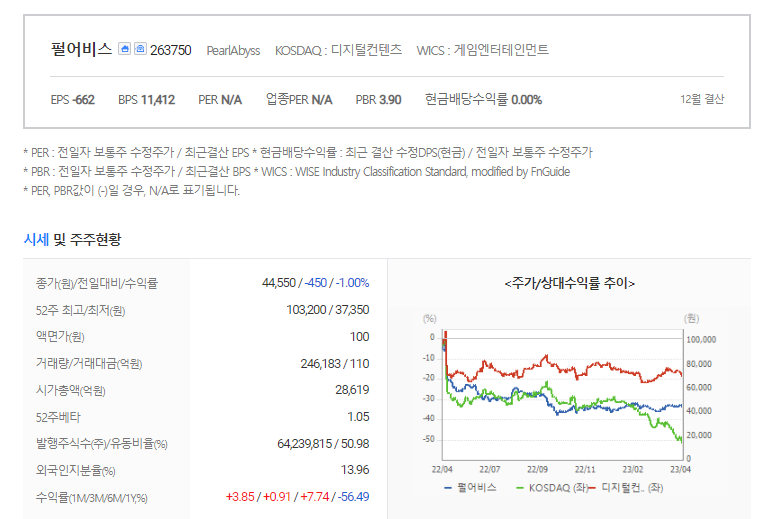762x519 pixels.
Task: Click the 외국인지분율(%) label
Action: (75, 470)
